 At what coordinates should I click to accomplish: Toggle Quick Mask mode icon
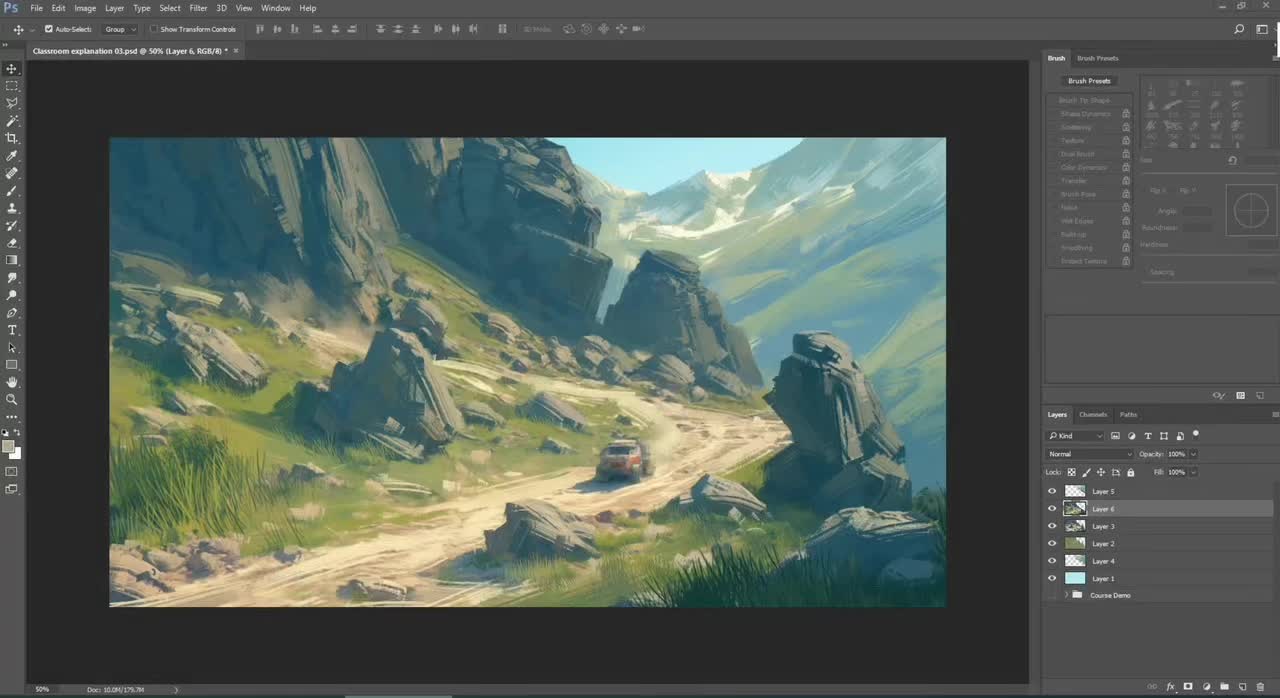pos(12,471)
